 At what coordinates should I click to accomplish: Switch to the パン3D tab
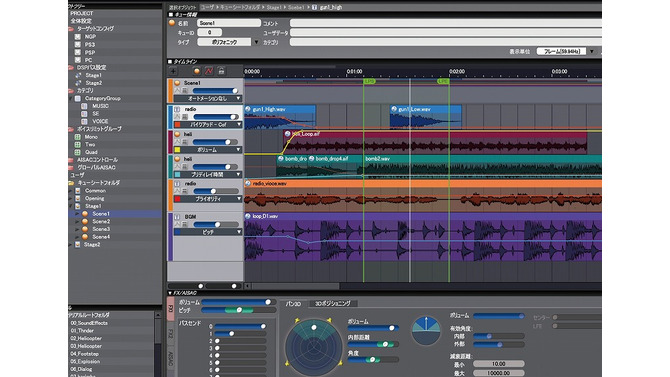293,303
